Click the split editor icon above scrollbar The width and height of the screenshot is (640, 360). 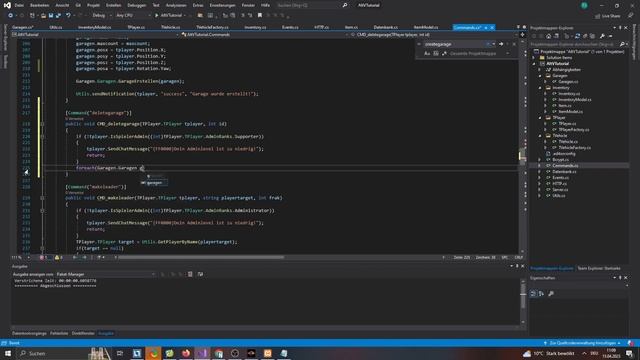(x=522, y=35)
